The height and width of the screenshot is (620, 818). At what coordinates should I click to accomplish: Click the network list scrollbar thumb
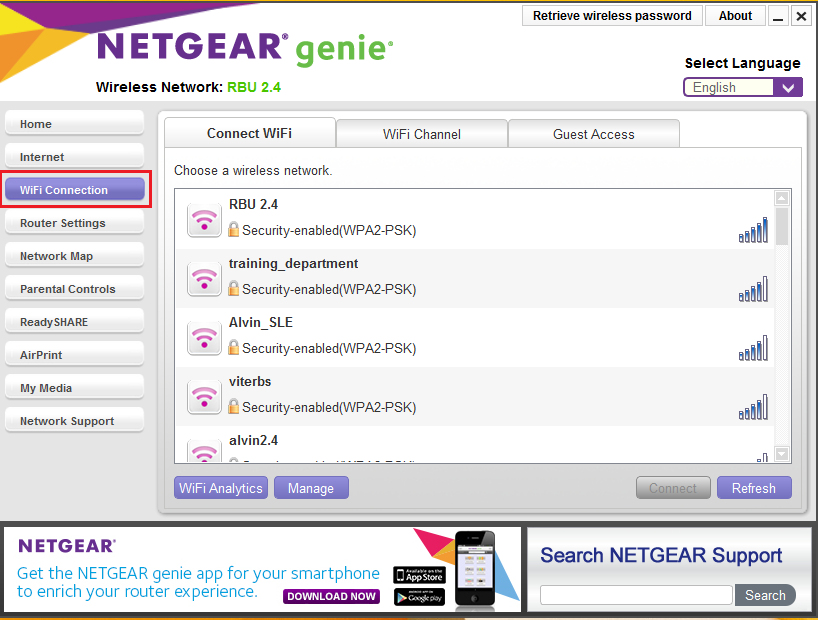pyautogui.click(x=781, y=226)
